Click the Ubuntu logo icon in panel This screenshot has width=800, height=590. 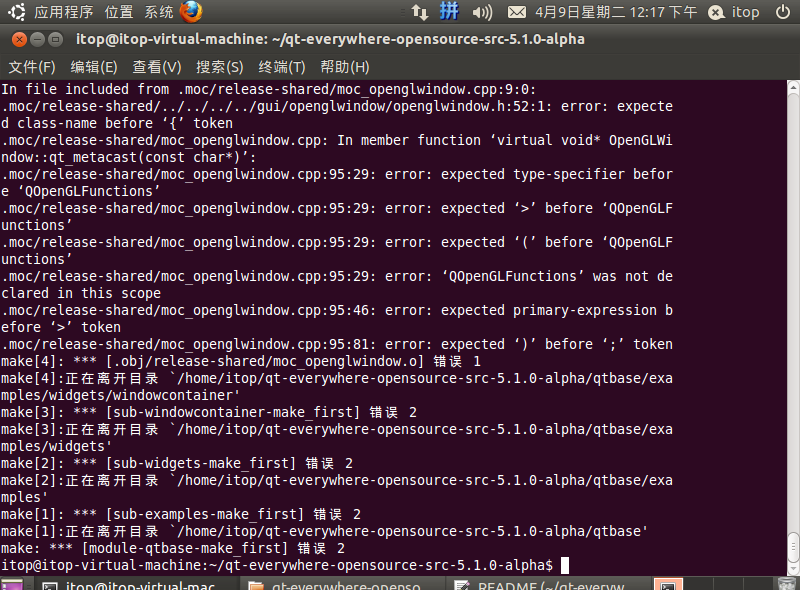click(17, 12)
